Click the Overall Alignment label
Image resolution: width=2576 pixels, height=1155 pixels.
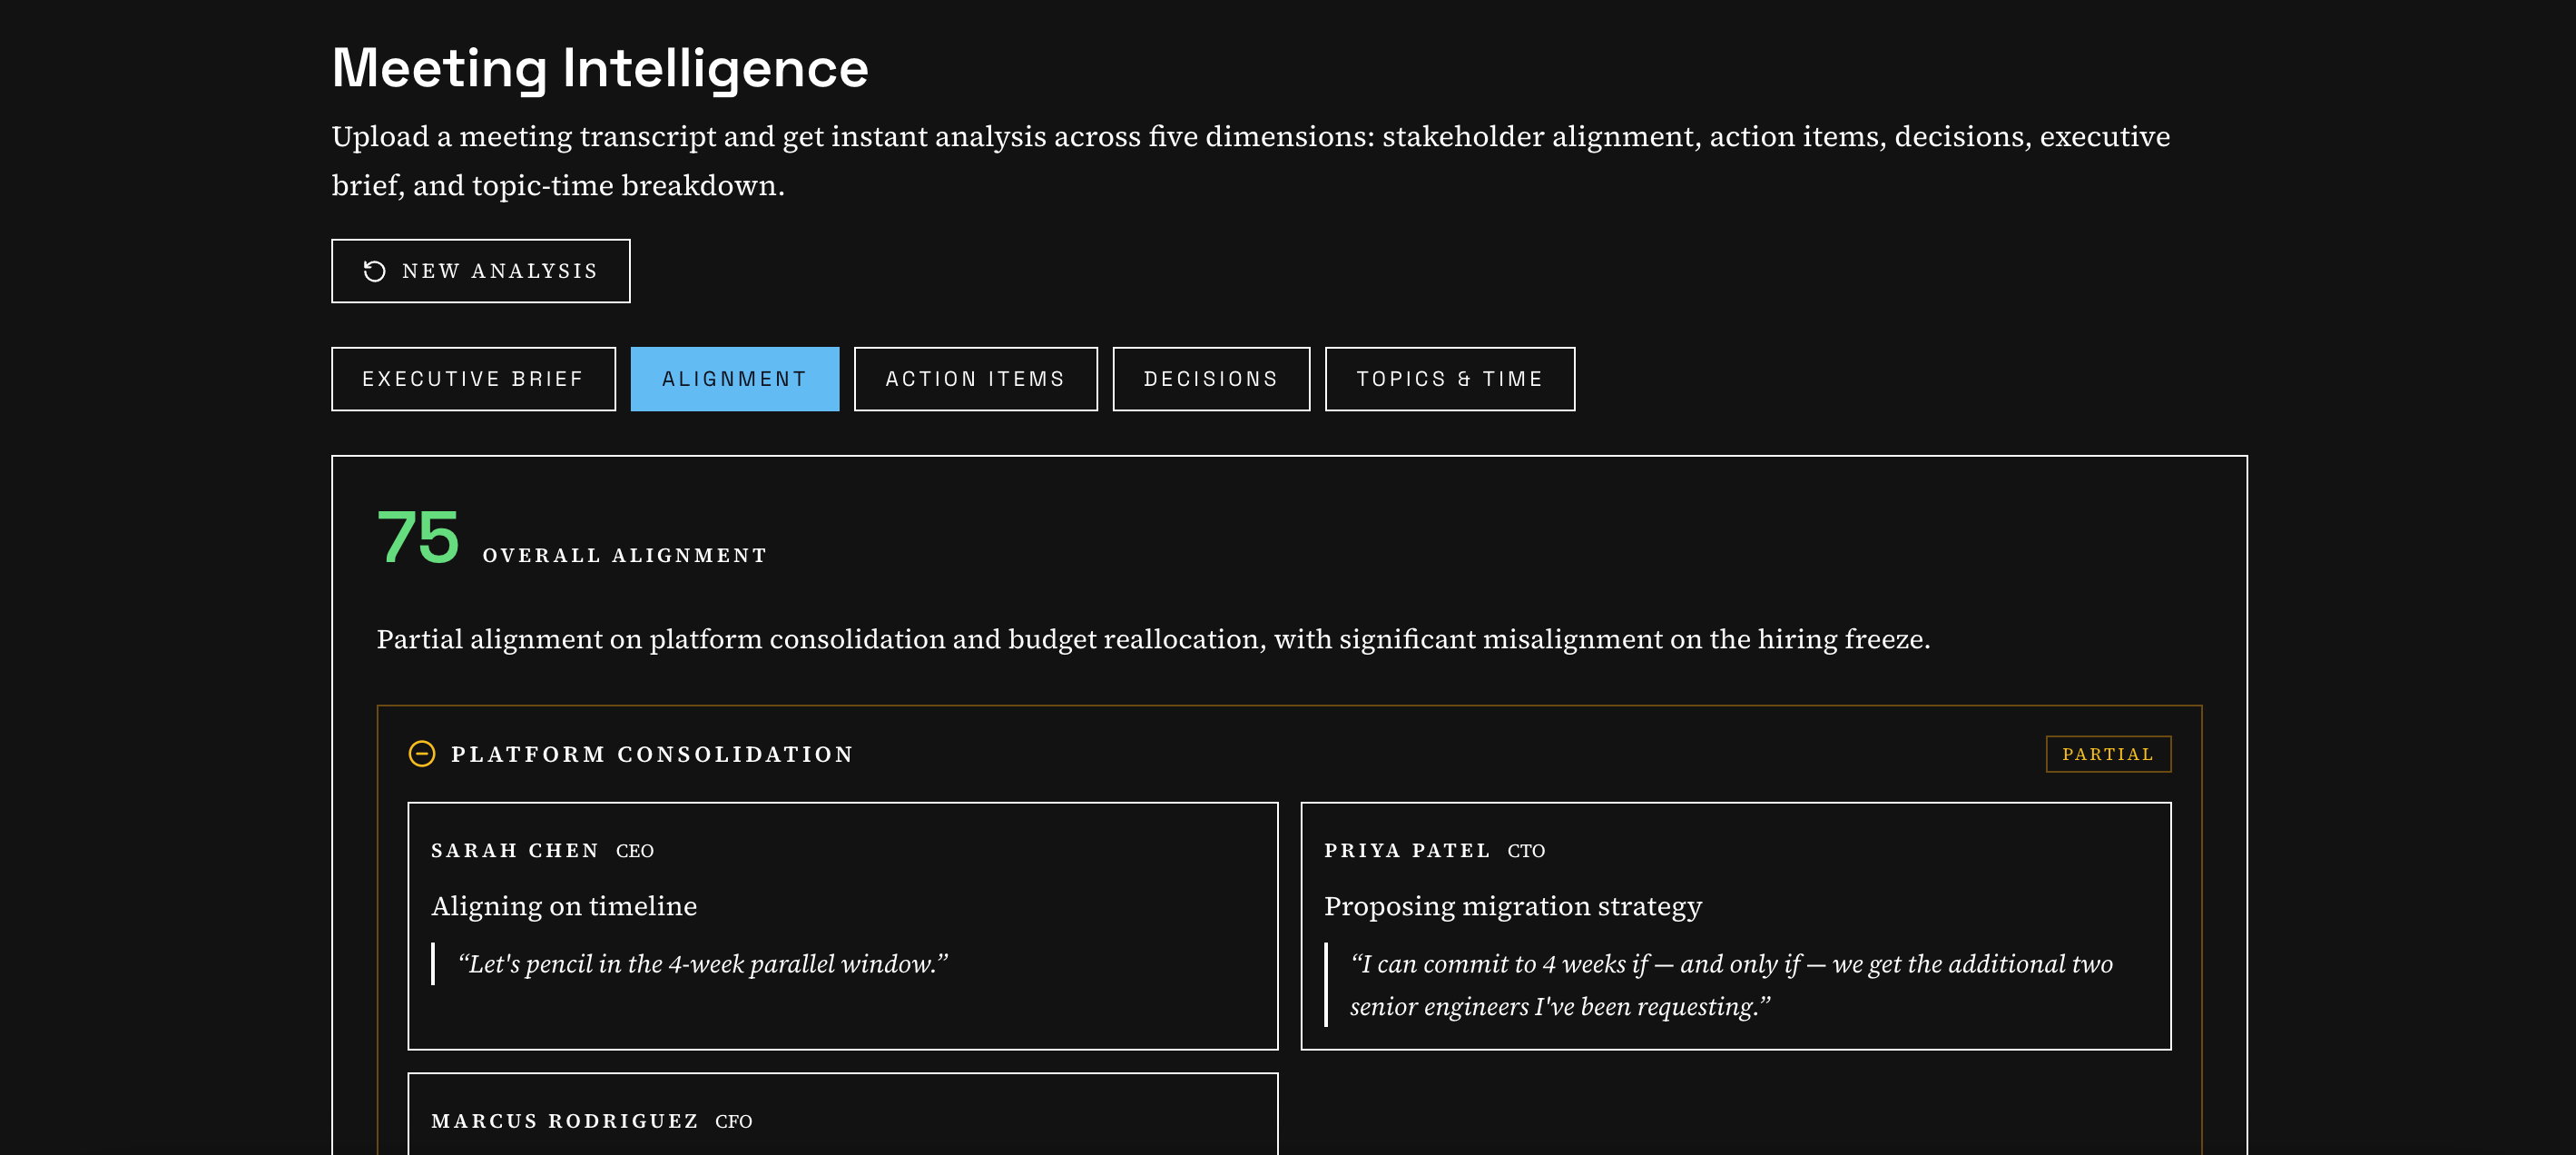pyautogui.click(x=624, y=556)
